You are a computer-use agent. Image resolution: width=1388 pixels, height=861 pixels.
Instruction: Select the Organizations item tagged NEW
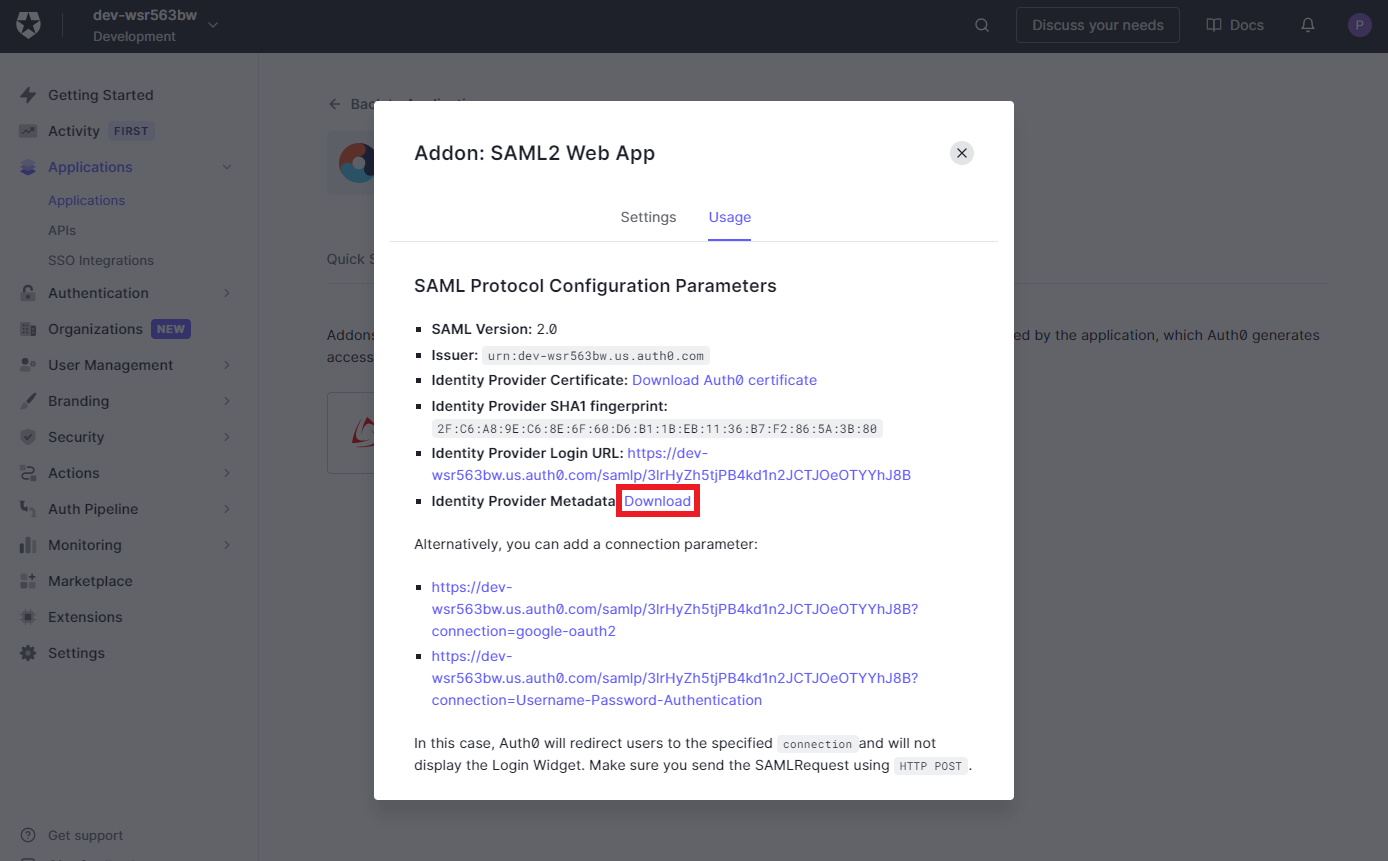click(95, 328)
